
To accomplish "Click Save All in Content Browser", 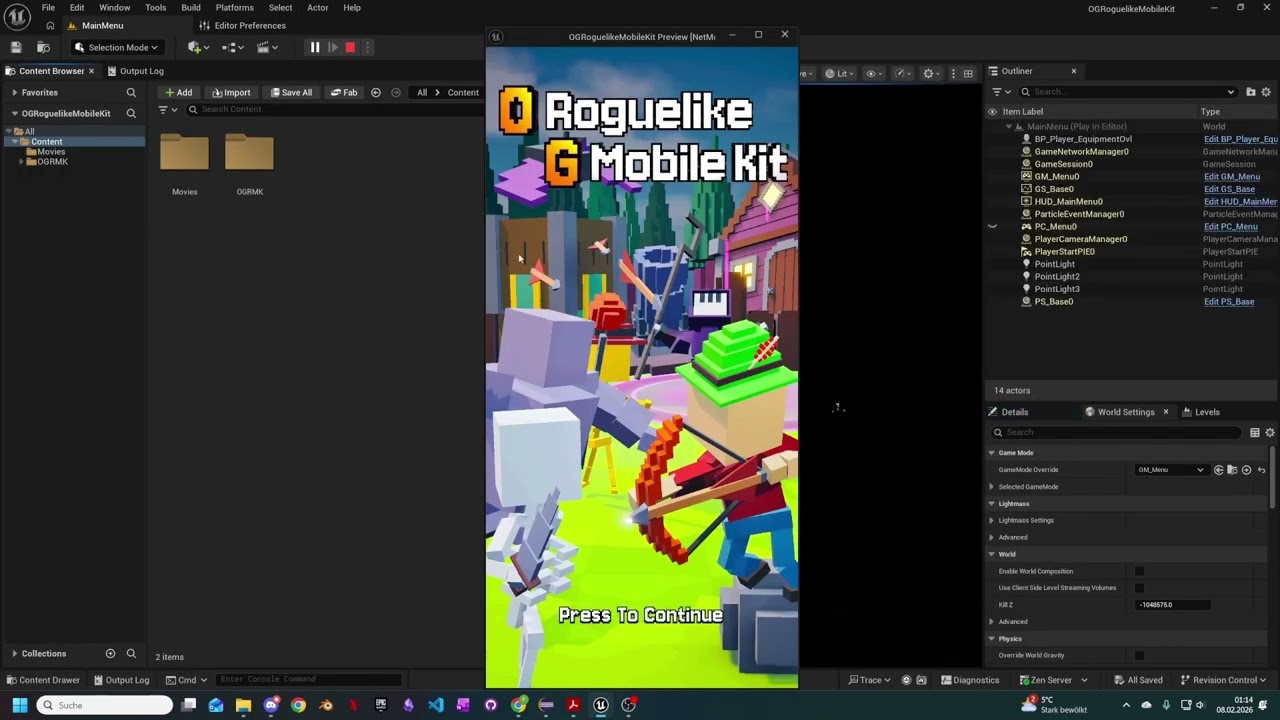I will (x=291, y=92).
